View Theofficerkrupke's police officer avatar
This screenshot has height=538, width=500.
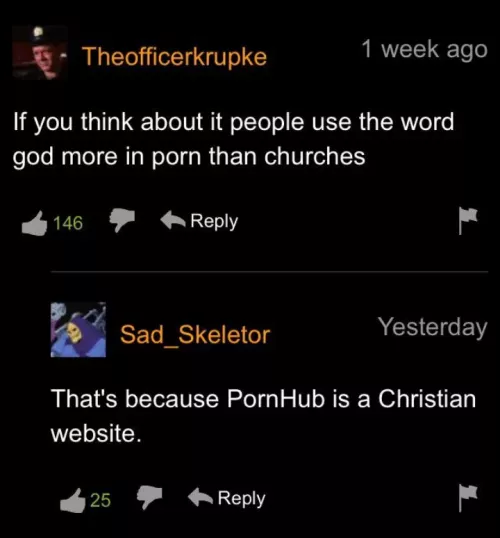[x=40, y=52]
